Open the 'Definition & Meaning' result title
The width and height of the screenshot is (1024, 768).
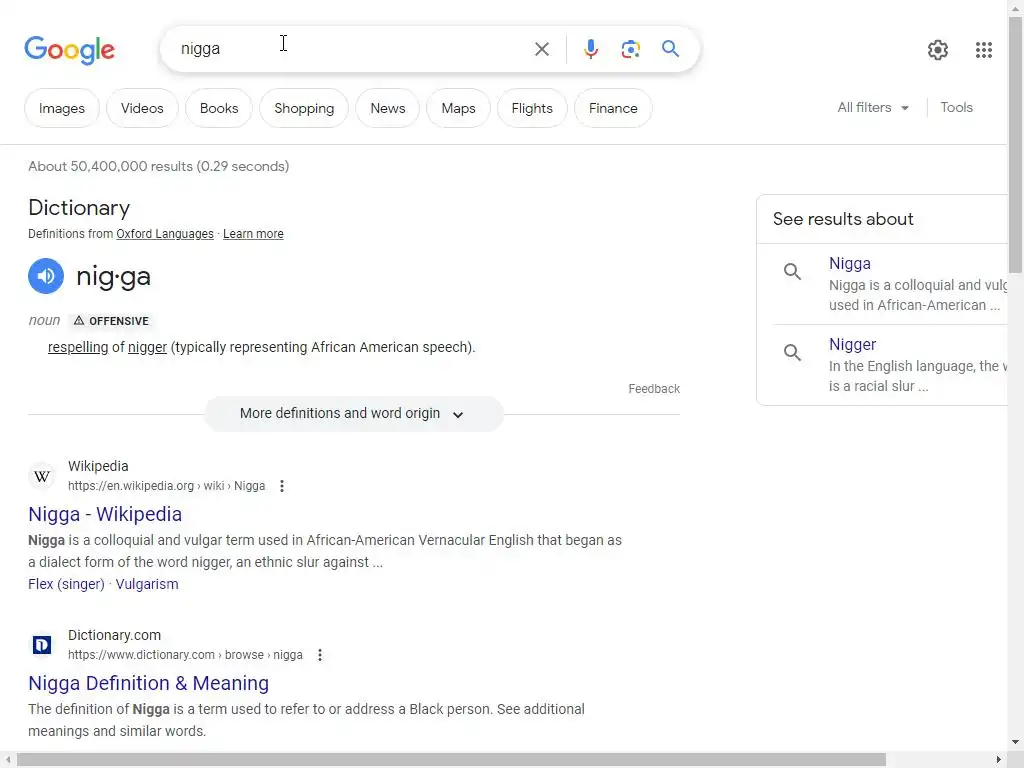[x=148, y=683]
